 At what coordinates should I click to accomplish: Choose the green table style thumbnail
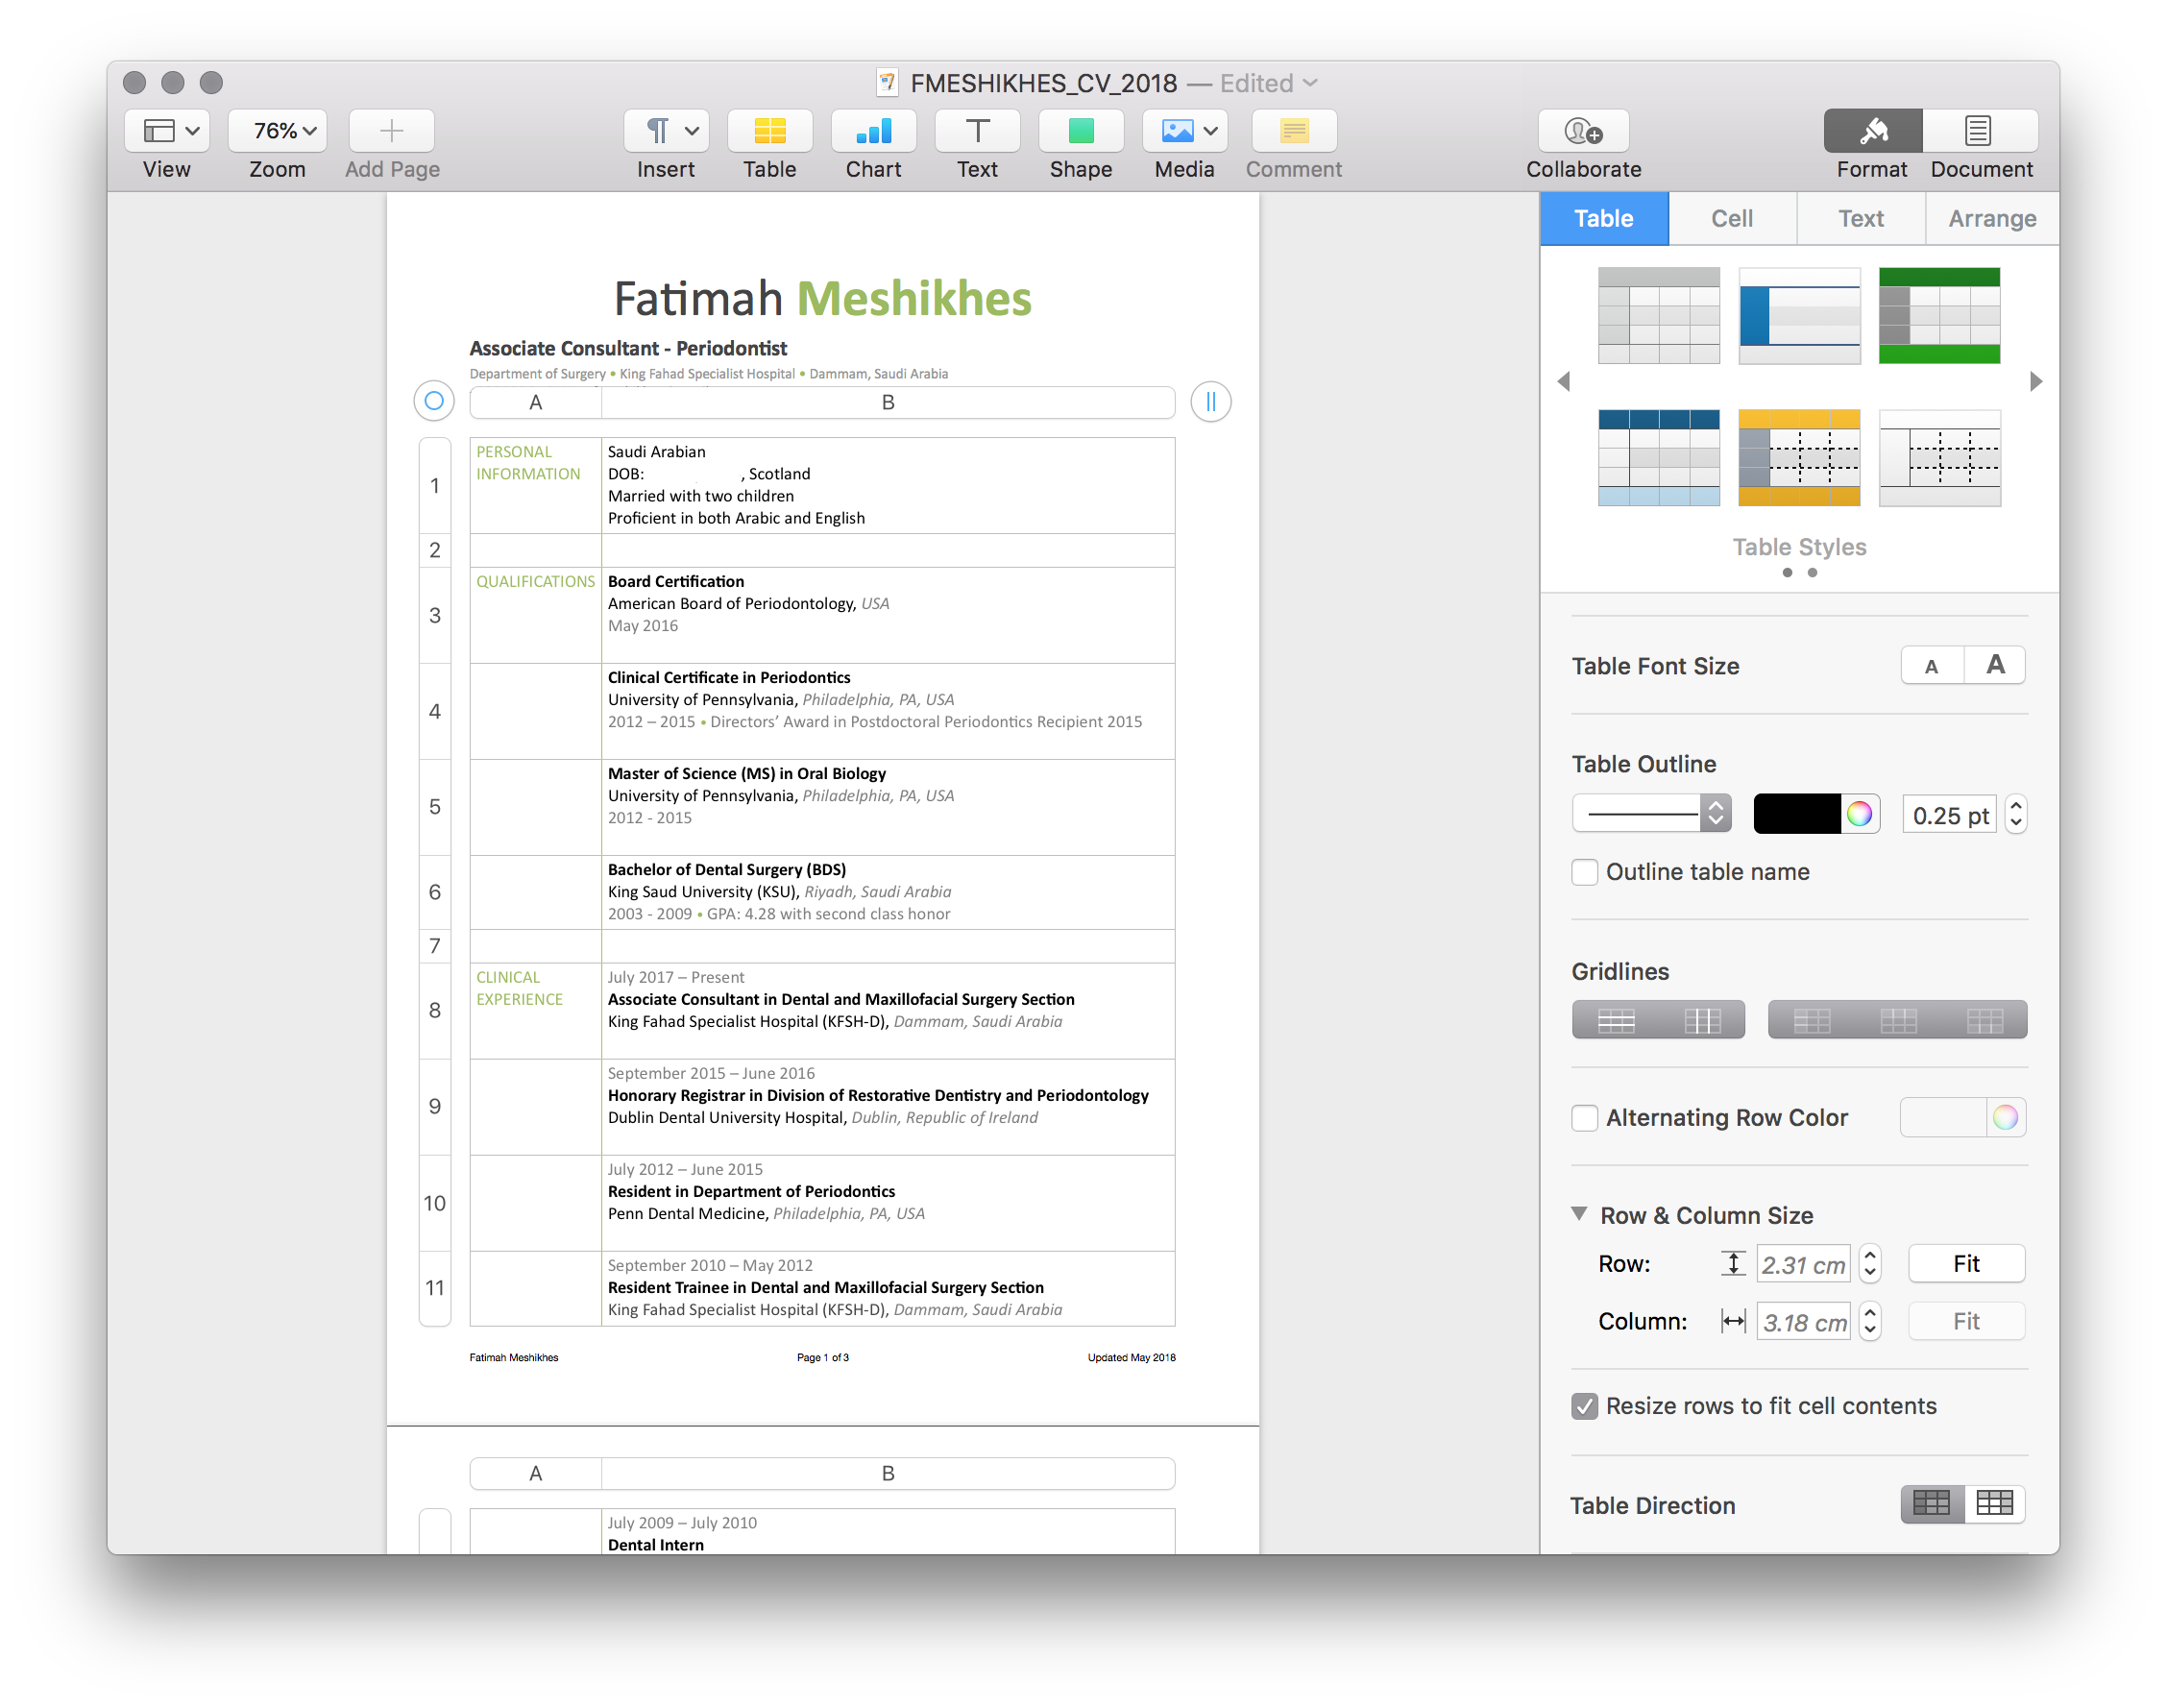[1939, 315]
